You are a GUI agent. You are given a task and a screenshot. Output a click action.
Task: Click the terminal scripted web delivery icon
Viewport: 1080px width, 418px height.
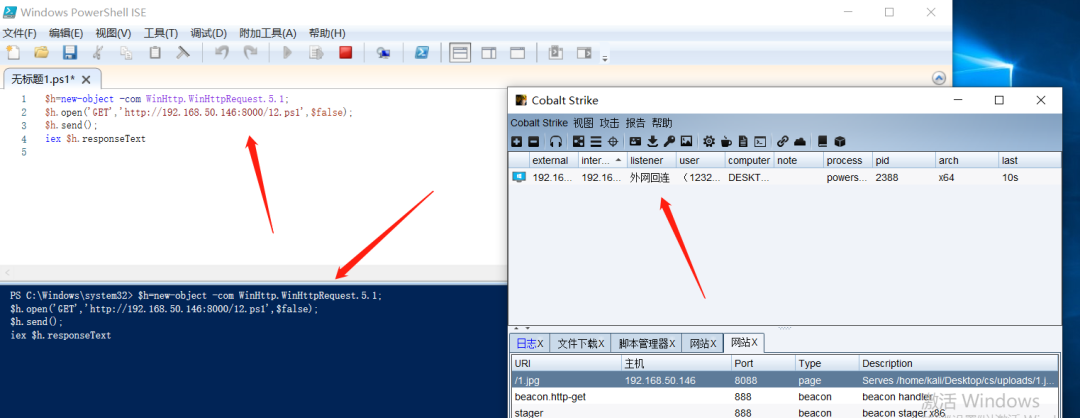point(760,141)
